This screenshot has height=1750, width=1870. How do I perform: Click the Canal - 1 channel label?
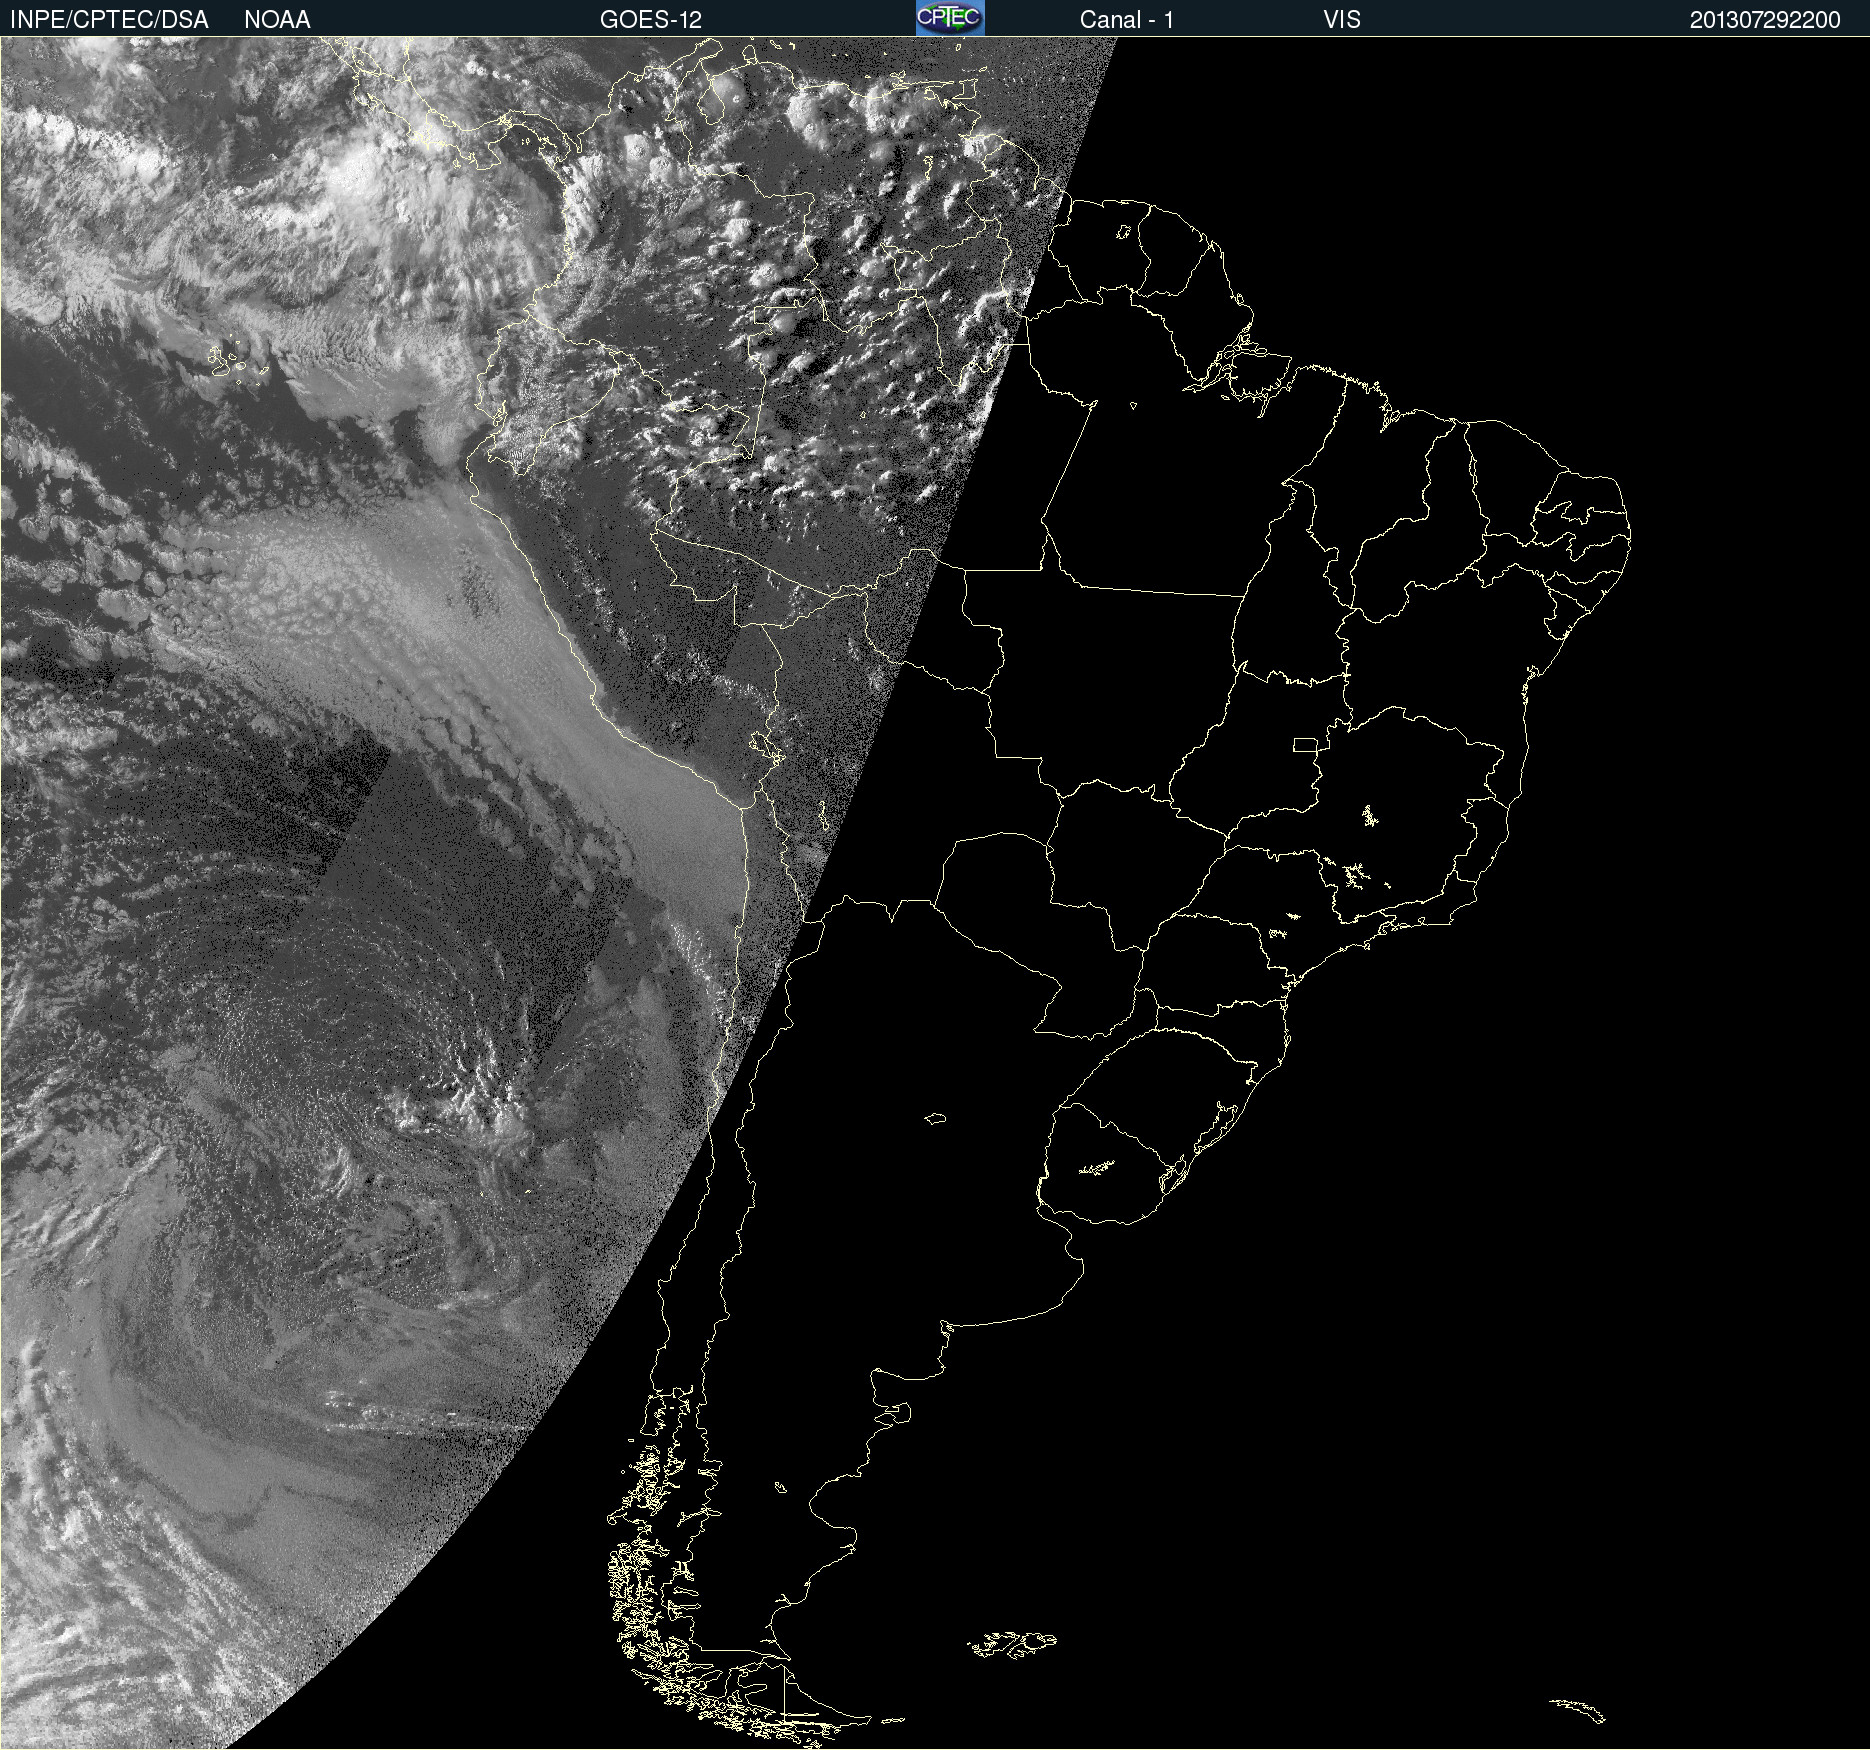click(x=1127, y=20)
